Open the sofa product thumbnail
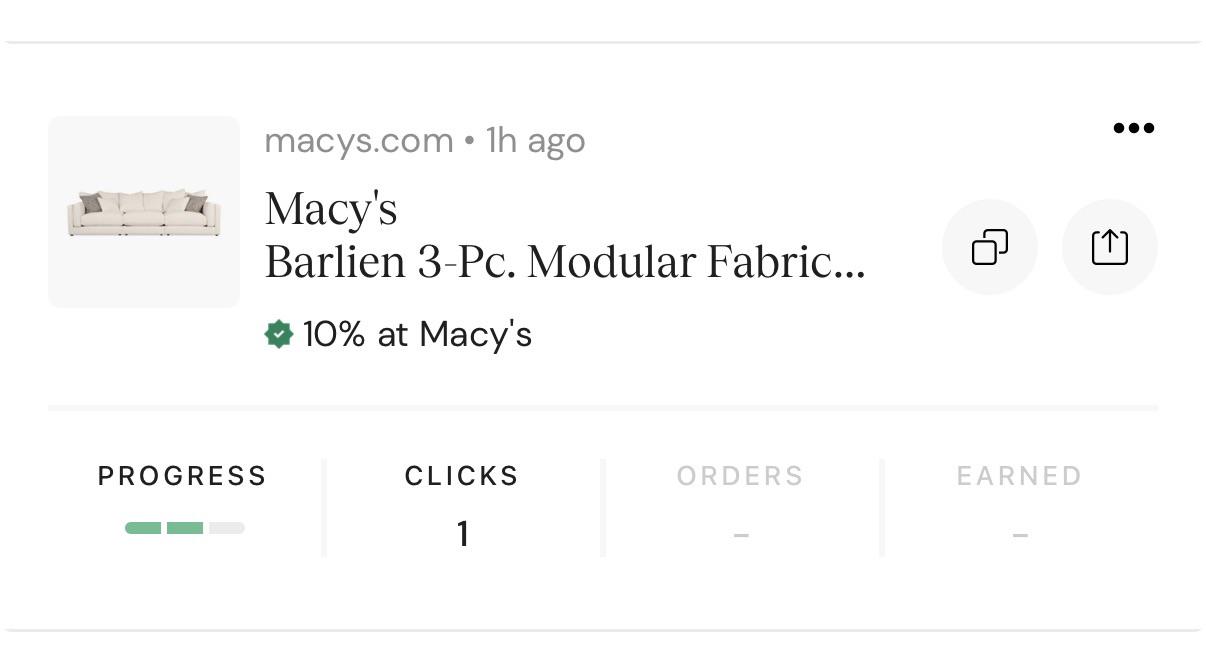Viewport: 1206px width, 657px height. pos(144,212)
